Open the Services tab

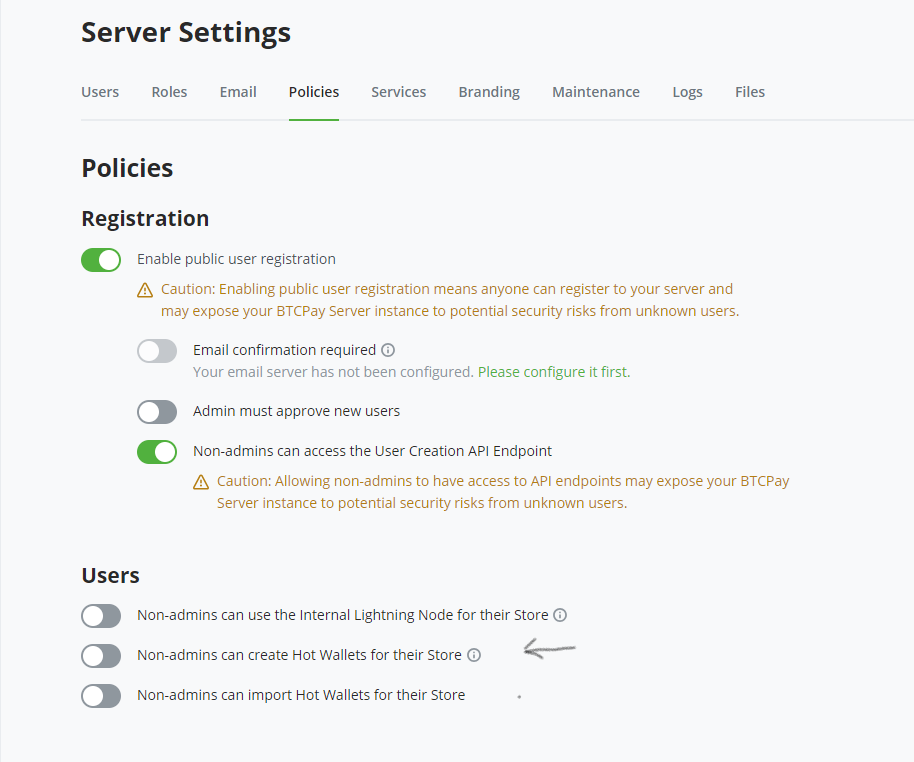398,91
